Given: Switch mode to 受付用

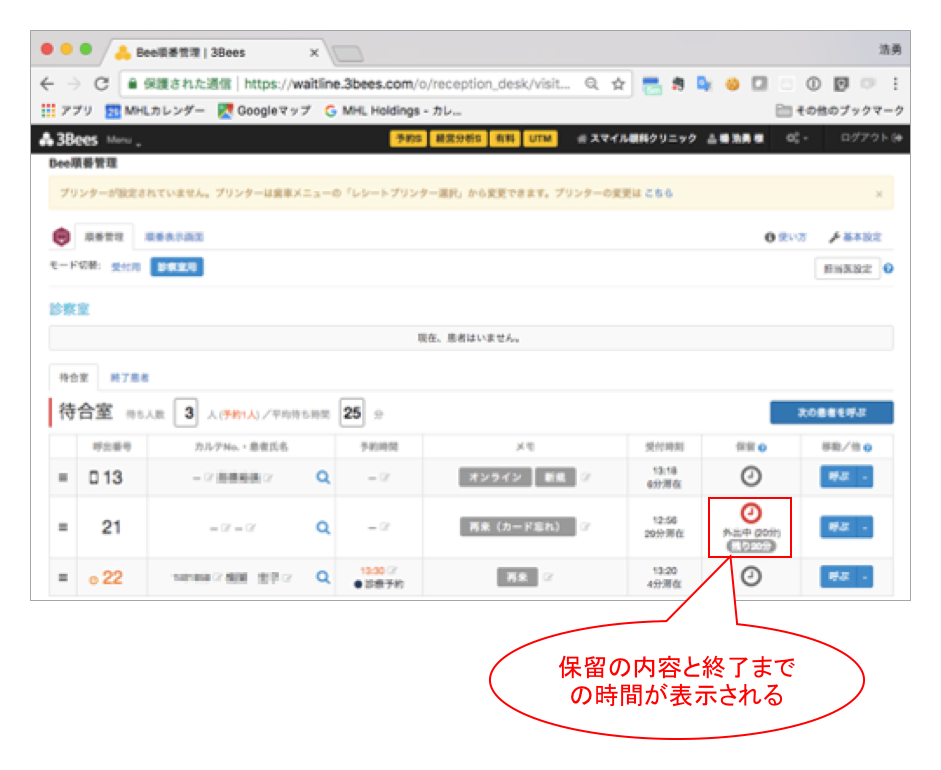Looking at the screenshot, I should [x=125, y=266].
